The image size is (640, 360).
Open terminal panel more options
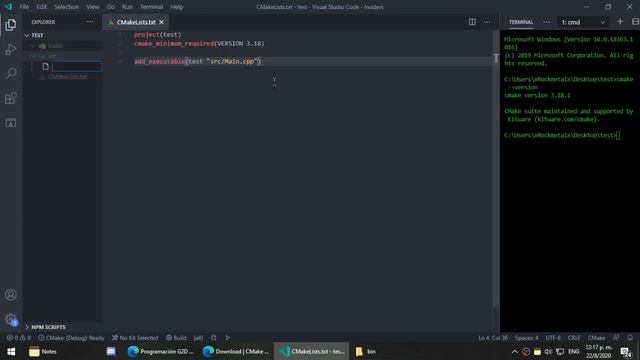point(546,22)
